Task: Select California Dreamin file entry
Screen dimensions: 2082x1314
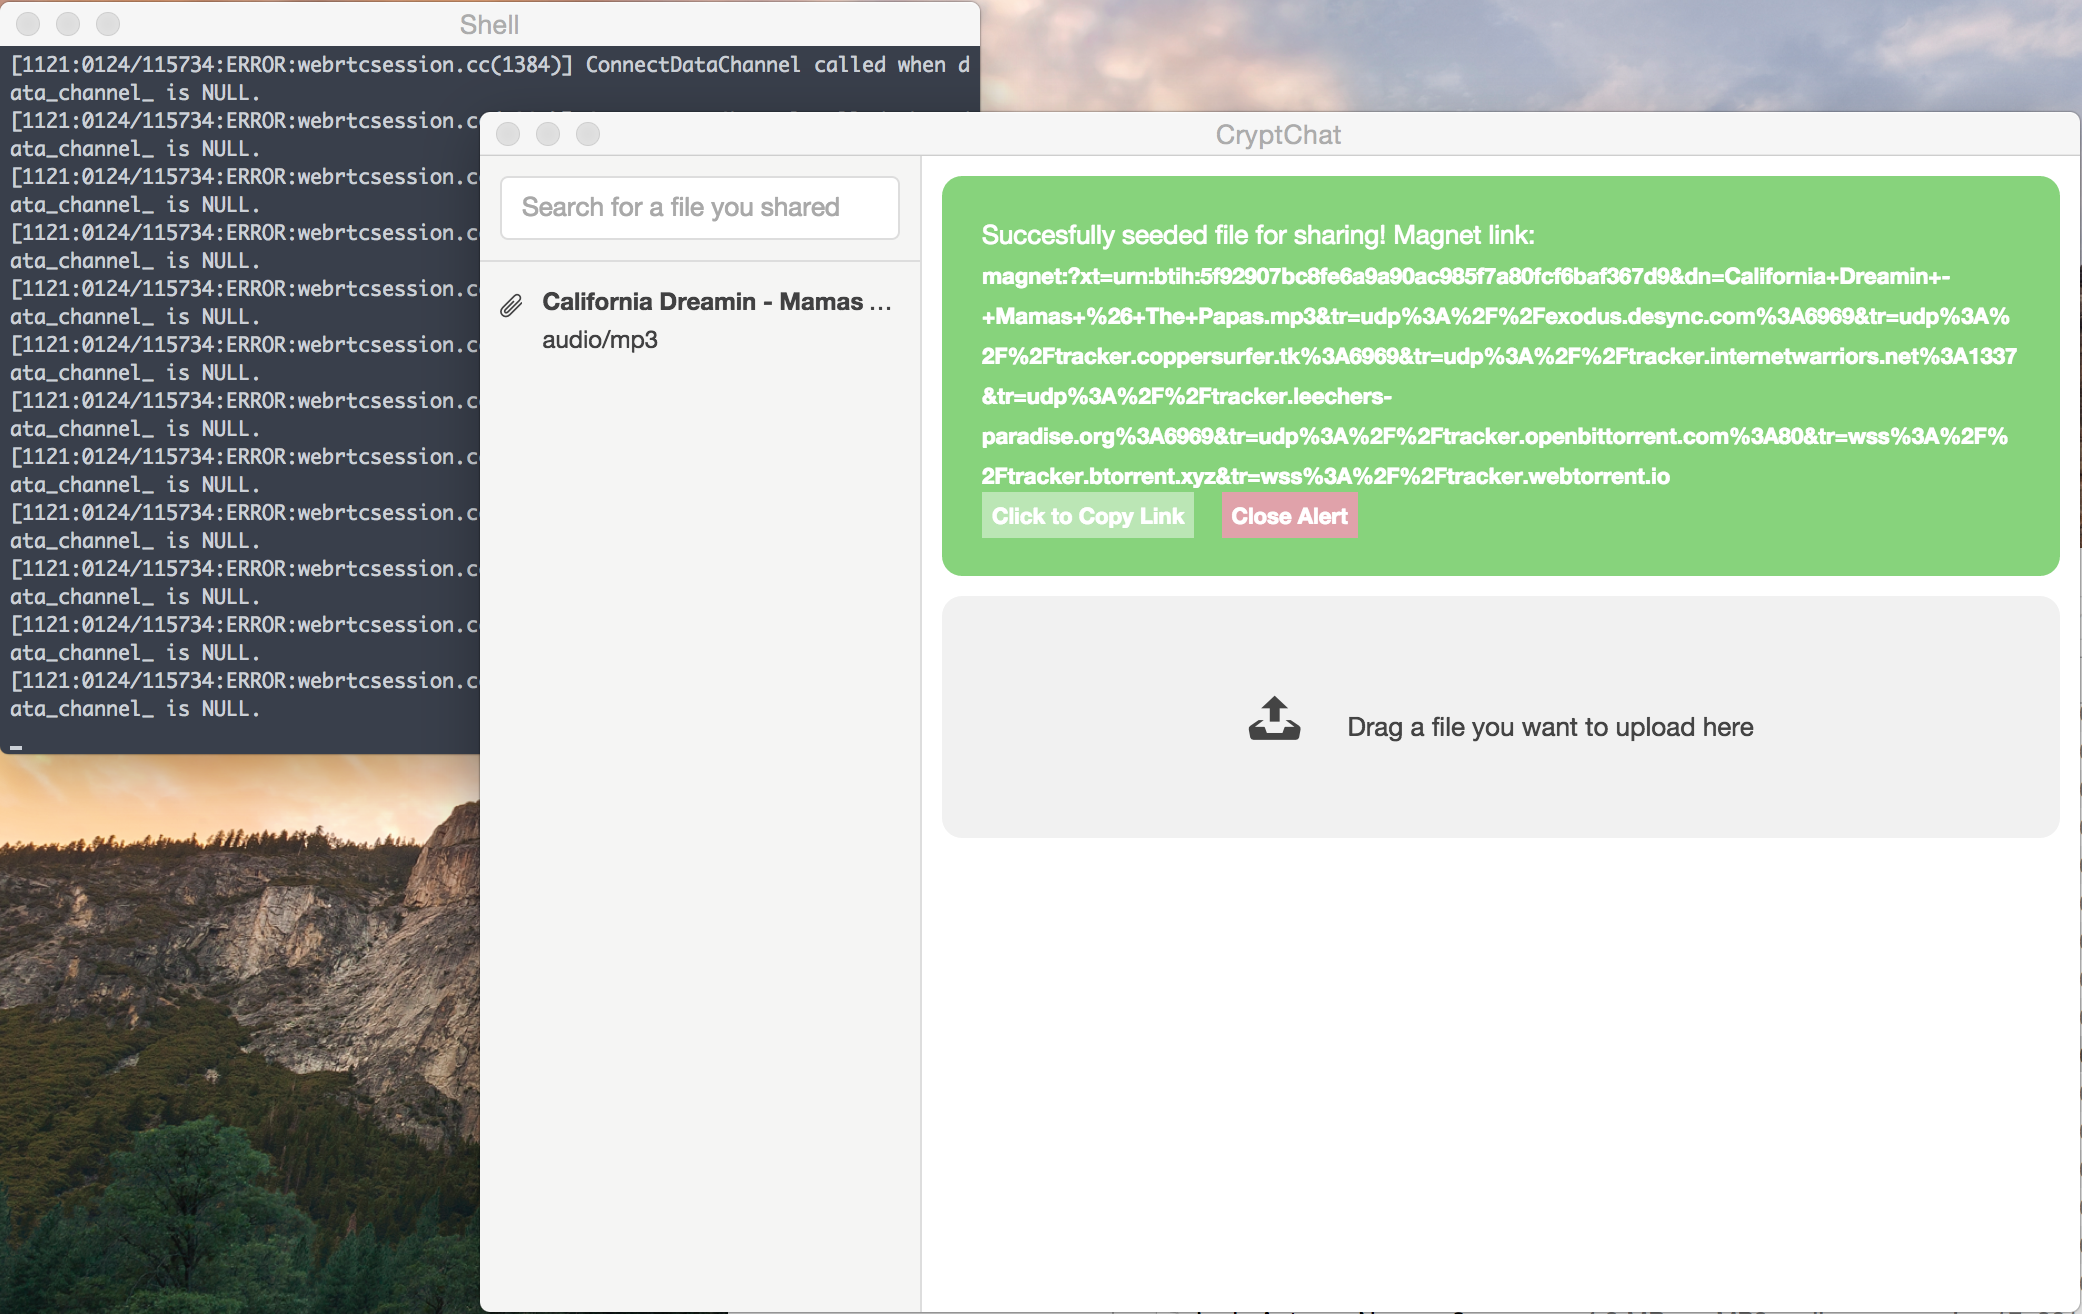Action: (x=716, y=302)
